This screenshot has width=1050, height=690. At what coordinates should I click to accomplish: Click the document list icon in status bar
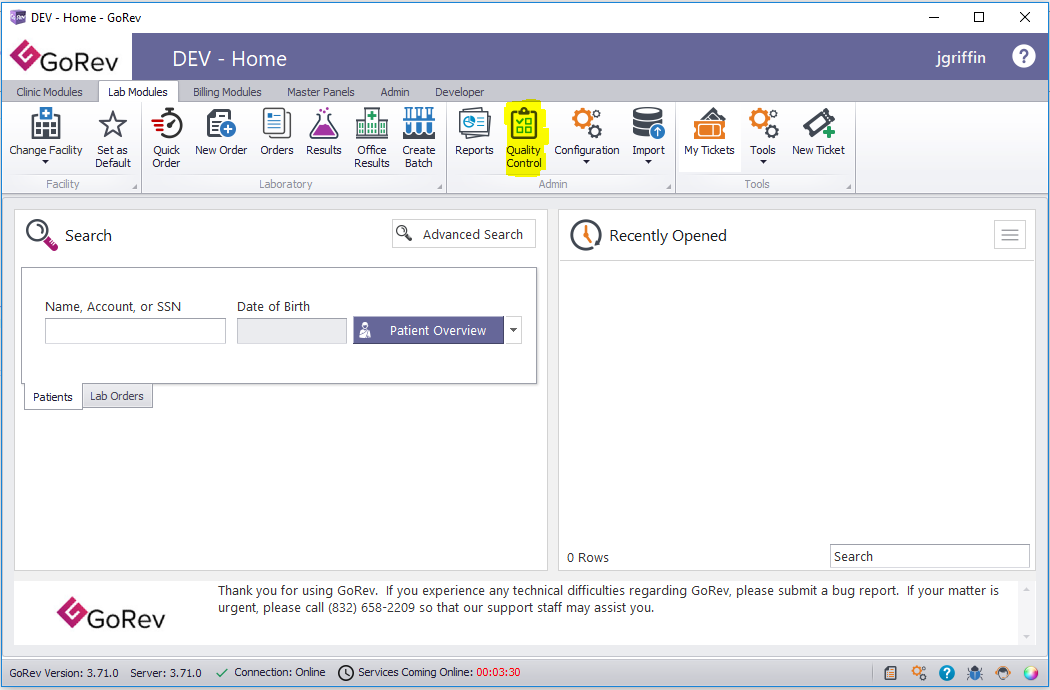pos(890,673)
